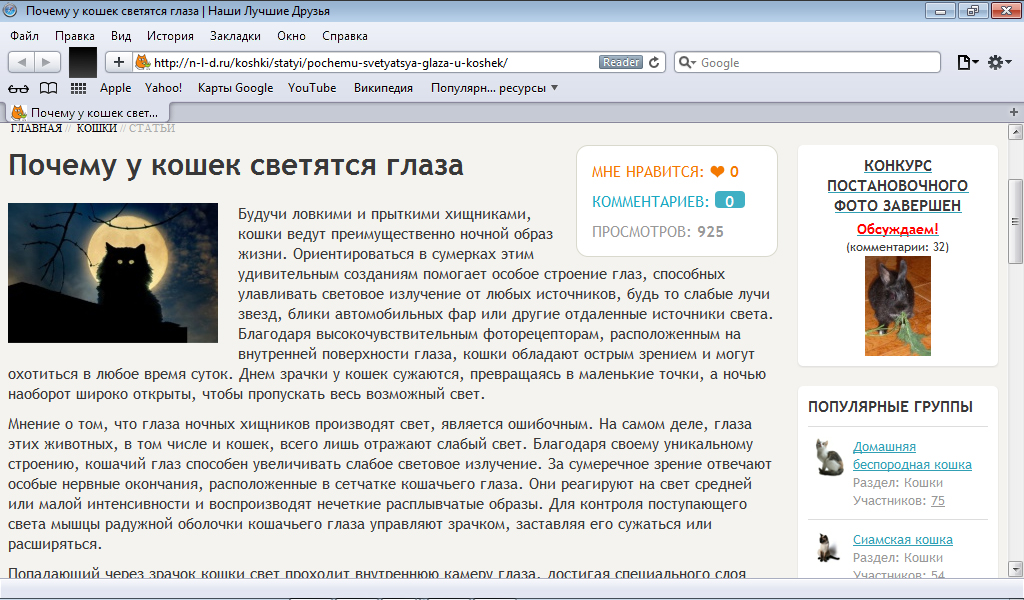Open Reader view for this page
The width and height of the screenshot is (1024, 600).
click(620, 62)
